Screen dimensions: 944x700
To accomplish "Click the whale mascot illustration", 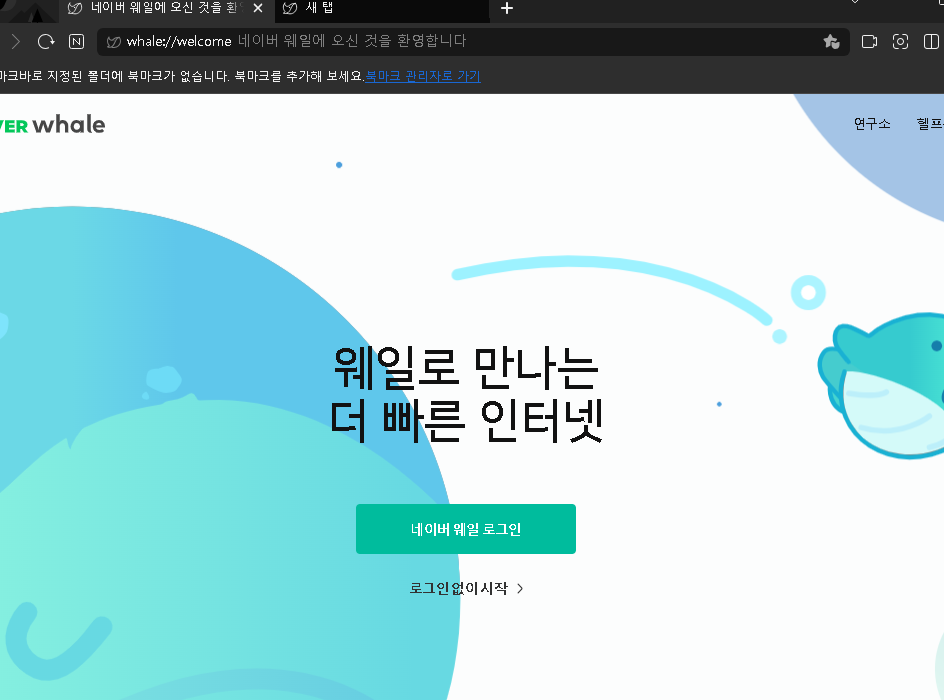I will point(882,385).
